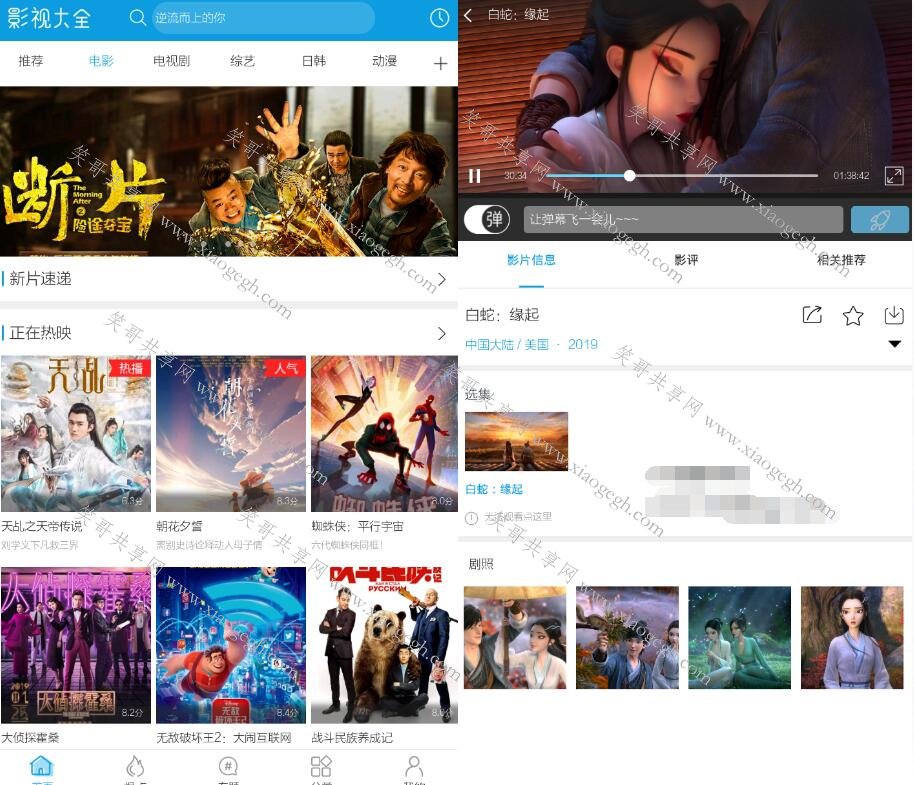Click in the search box 逆流而上的你
The height and width of the screenshot is (785, 914).
click(263, 18)
